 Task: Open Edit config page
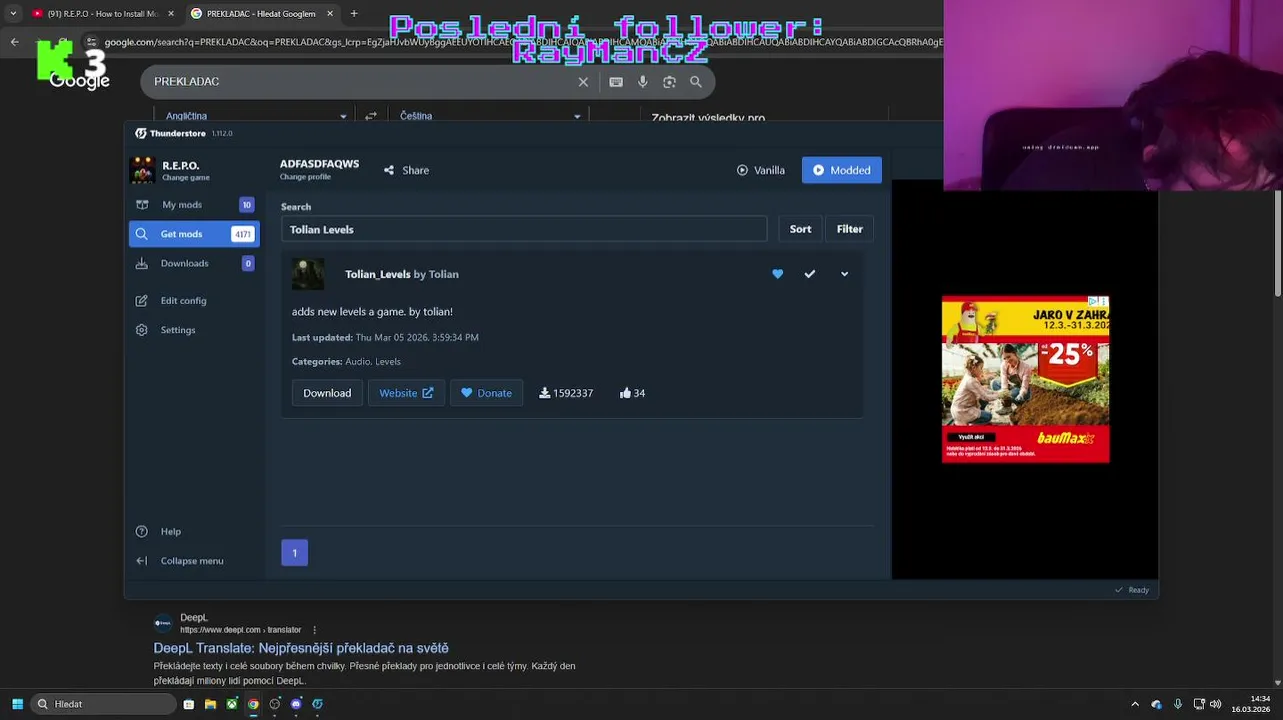(183, 300)
